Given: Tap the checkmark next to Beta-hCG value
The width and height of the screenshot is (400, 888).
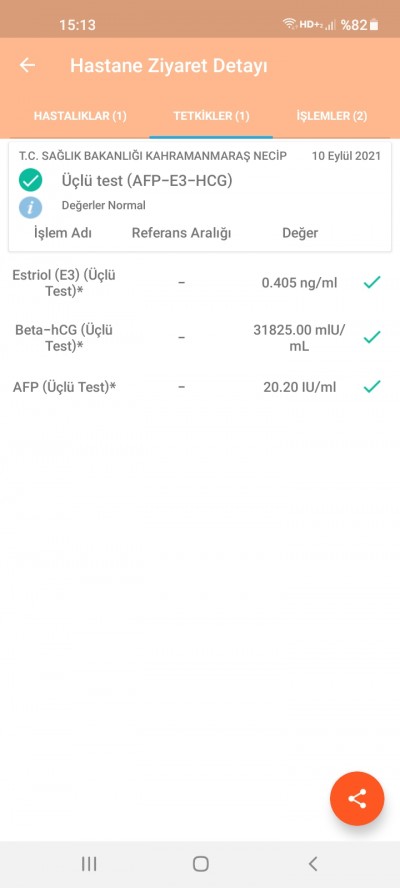Looking at the screenshot, I should tap(372, 338).
